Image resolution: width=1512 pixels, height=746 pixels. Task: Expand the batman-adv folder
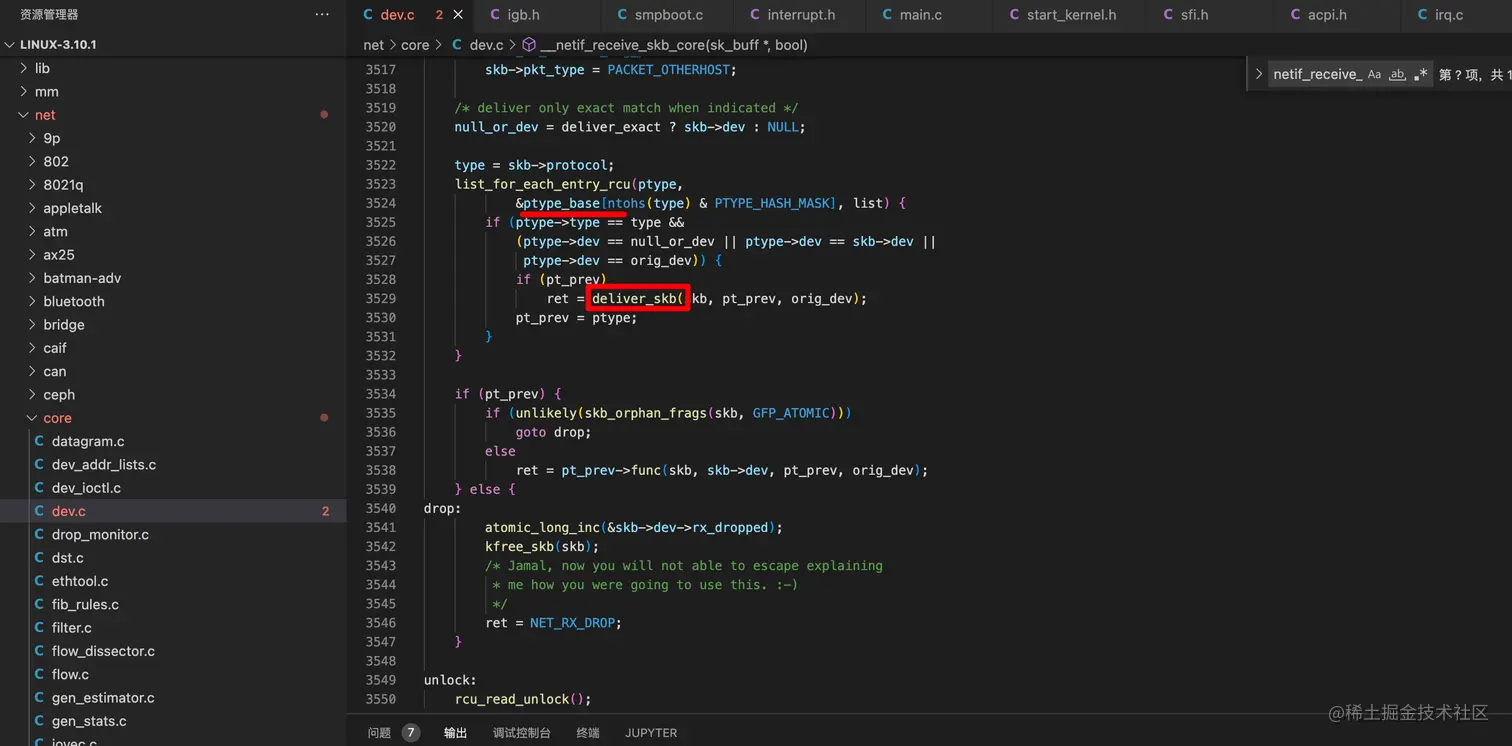coord(32,278)
